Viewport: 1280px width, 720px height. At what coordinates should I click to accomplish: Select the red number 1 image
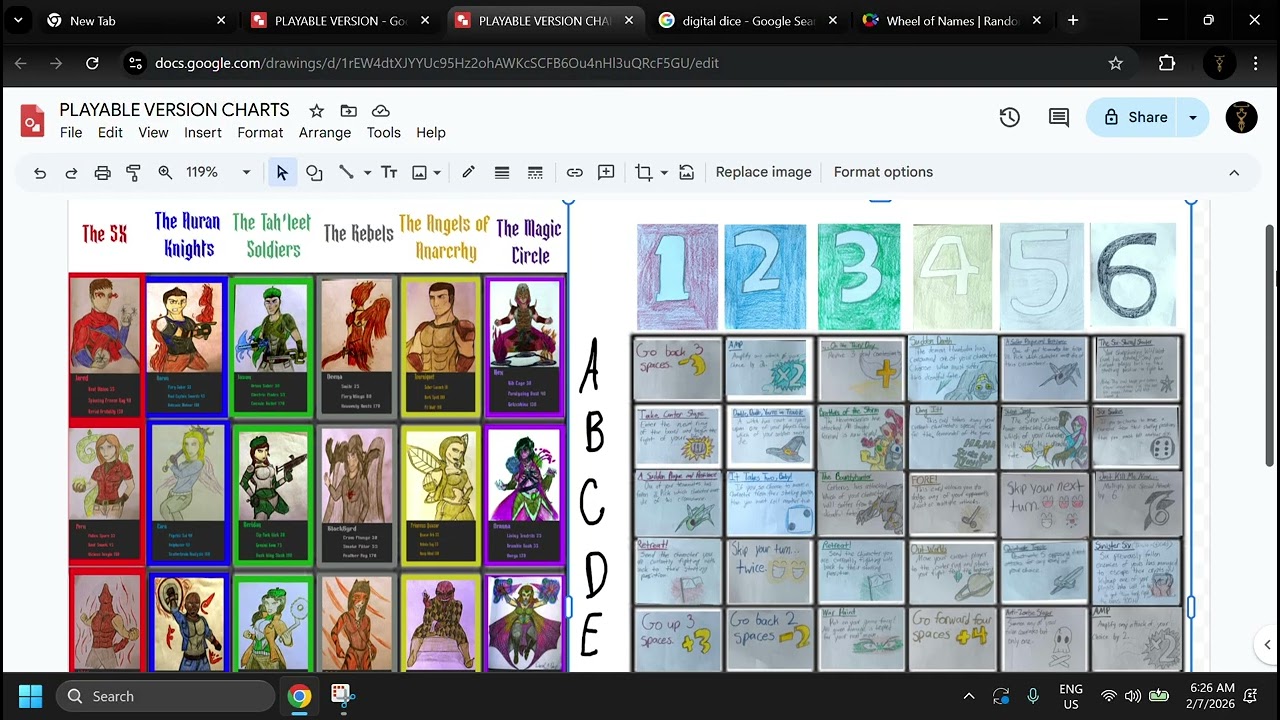tap(677, 276)
